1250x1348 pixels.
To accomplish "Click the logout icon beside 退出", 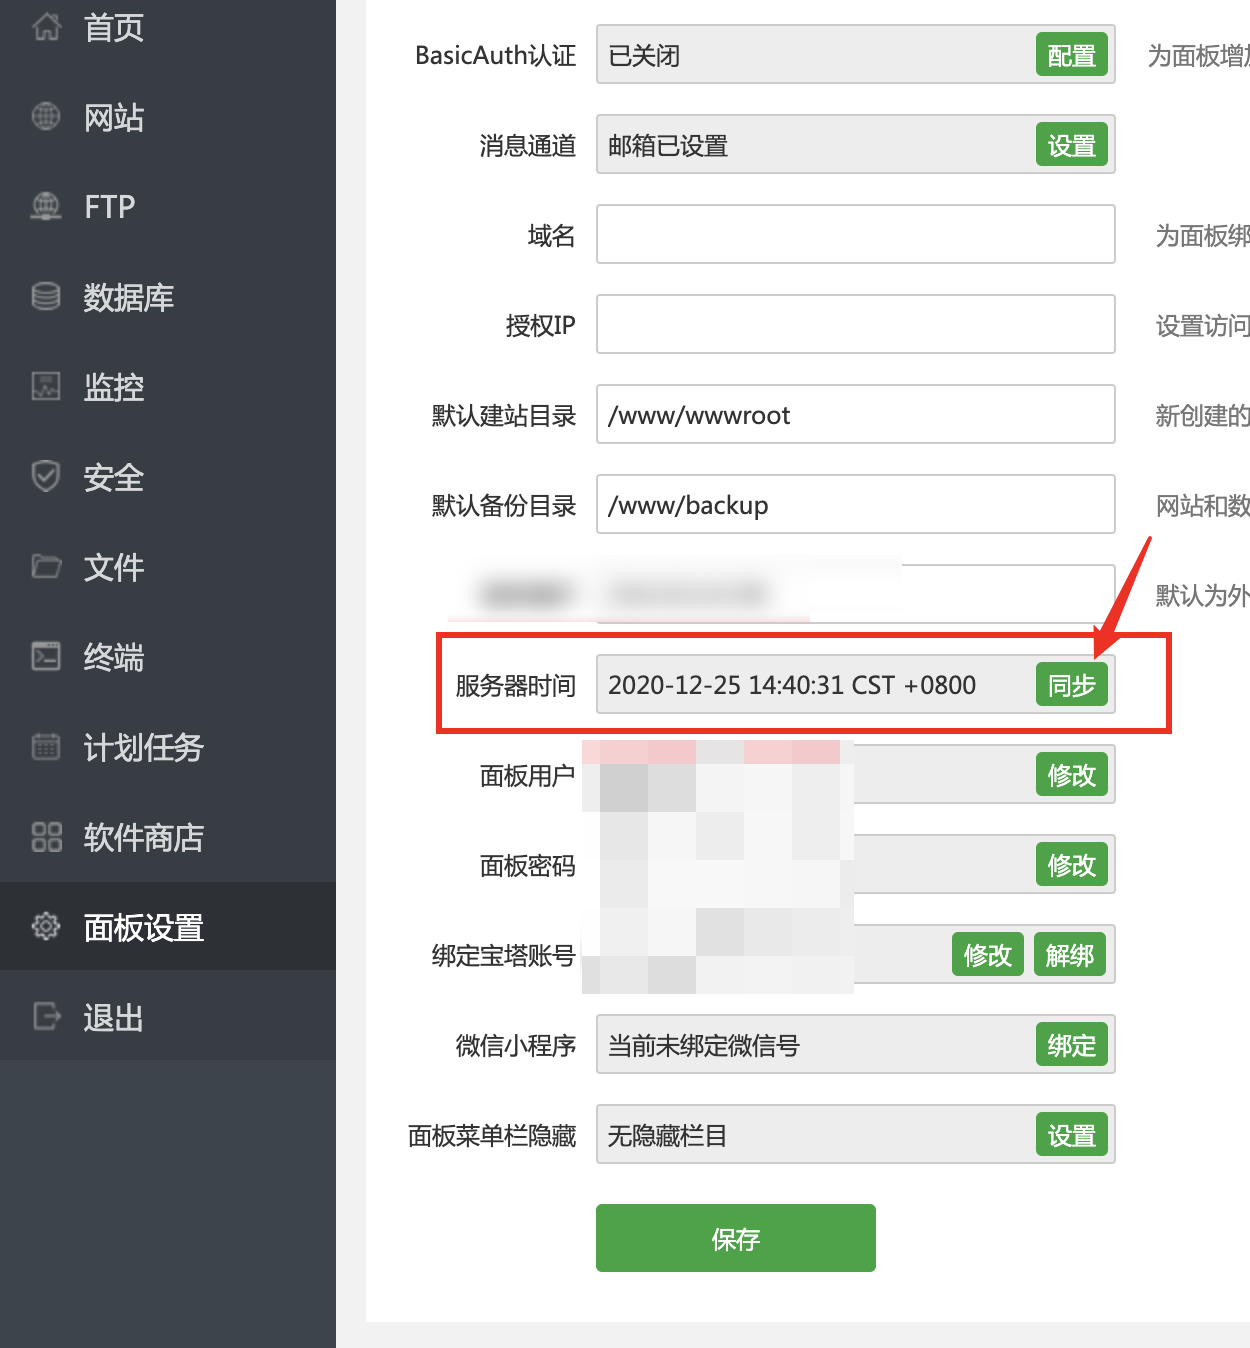I will click(46, 1017).
